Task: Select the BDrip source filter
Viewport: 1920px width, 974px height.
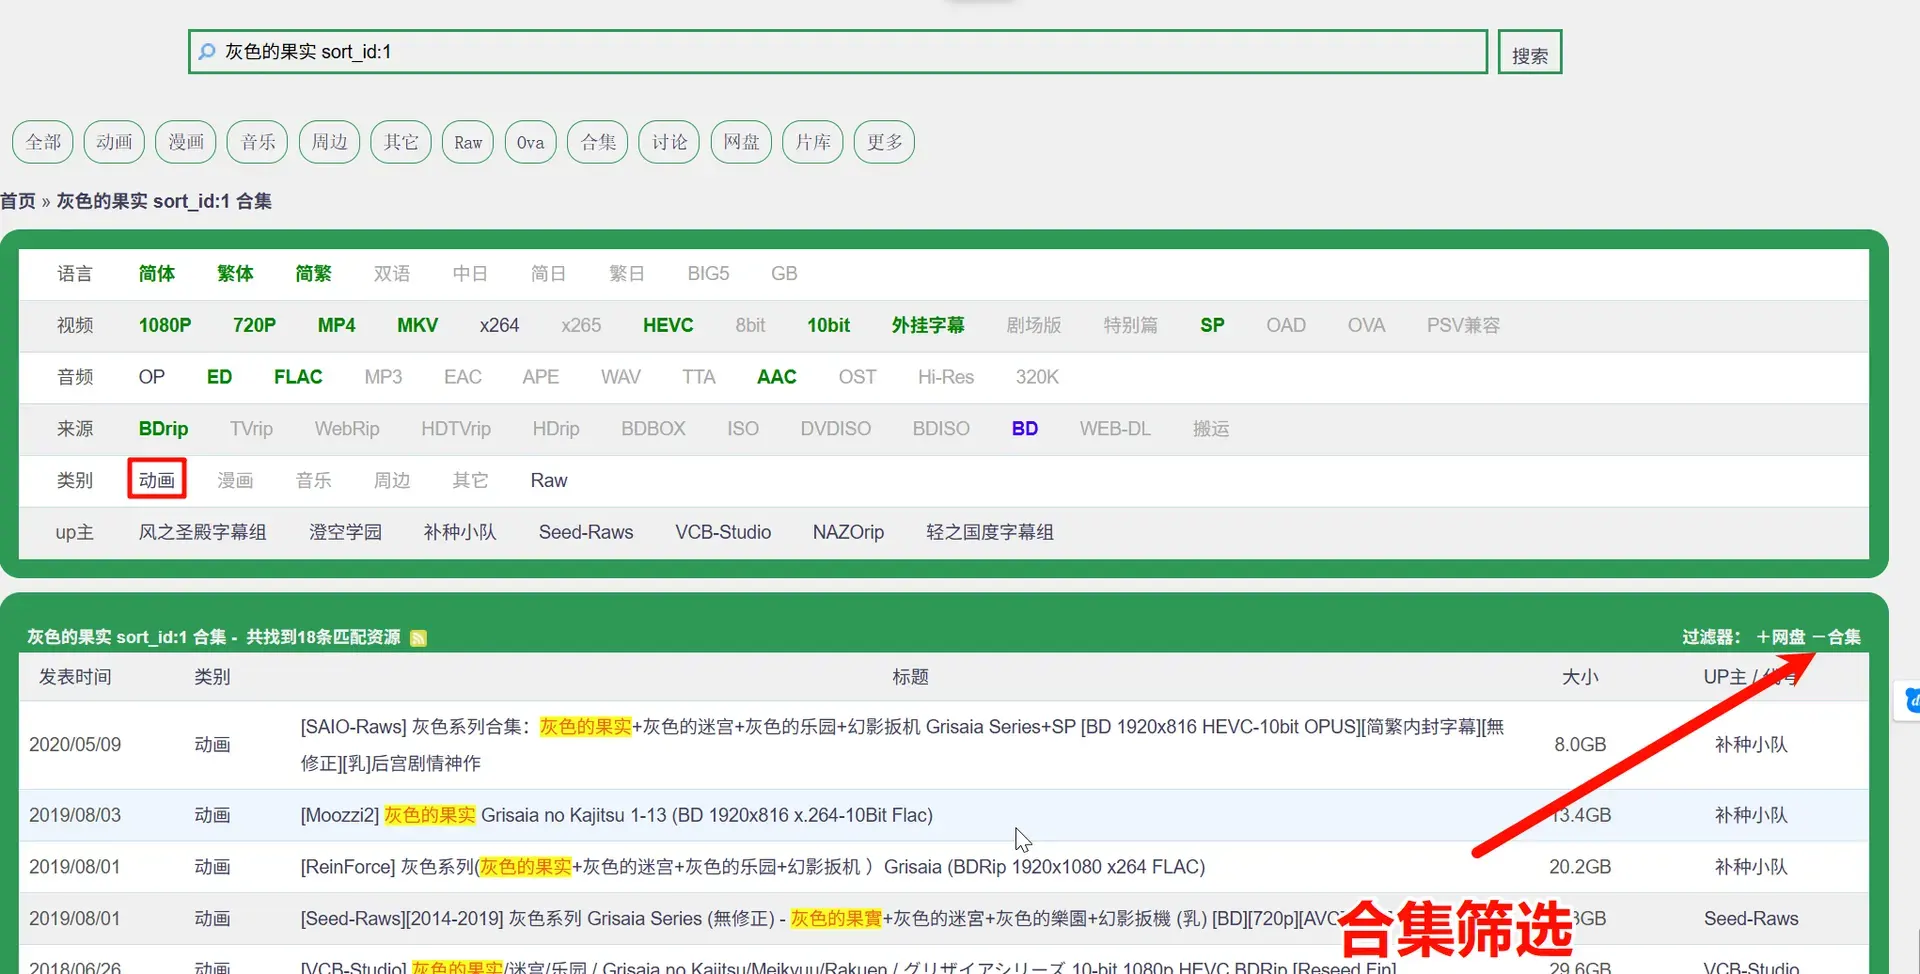Action: pos(163,429)
